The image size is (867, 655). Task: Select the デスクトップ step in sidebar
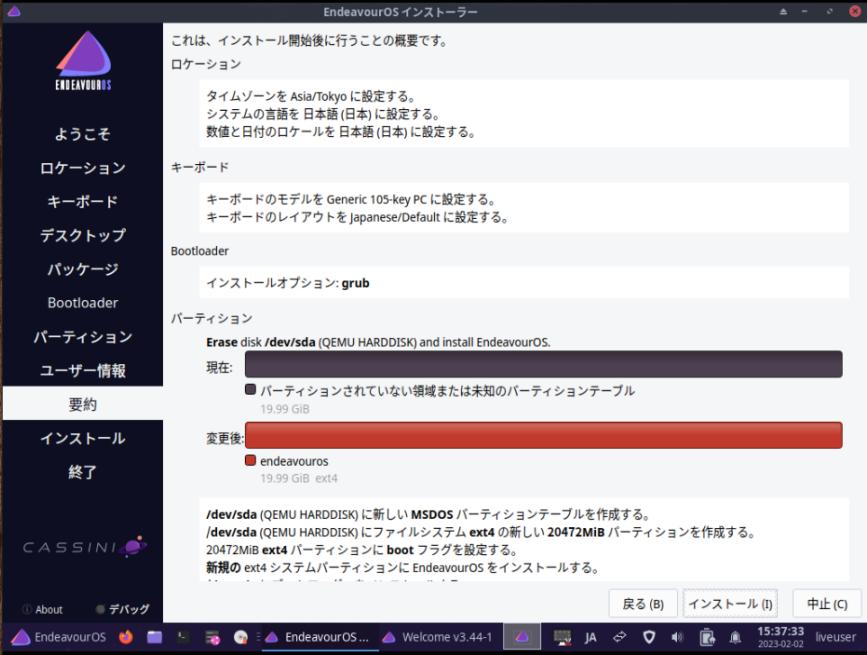pyautogui.click(x=82, y=235)
